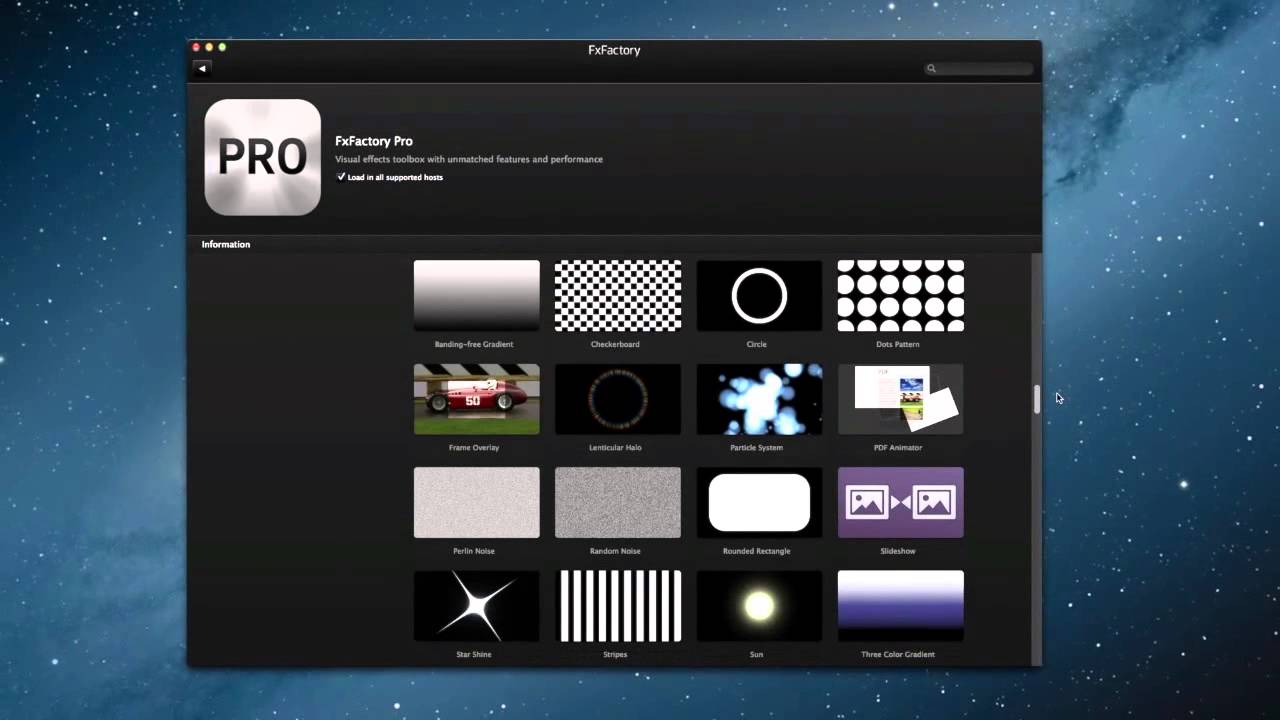The height and width of the screenshot is (720, 1280).
Task: Click the Checkerboard label text
Action: (615, 344)
